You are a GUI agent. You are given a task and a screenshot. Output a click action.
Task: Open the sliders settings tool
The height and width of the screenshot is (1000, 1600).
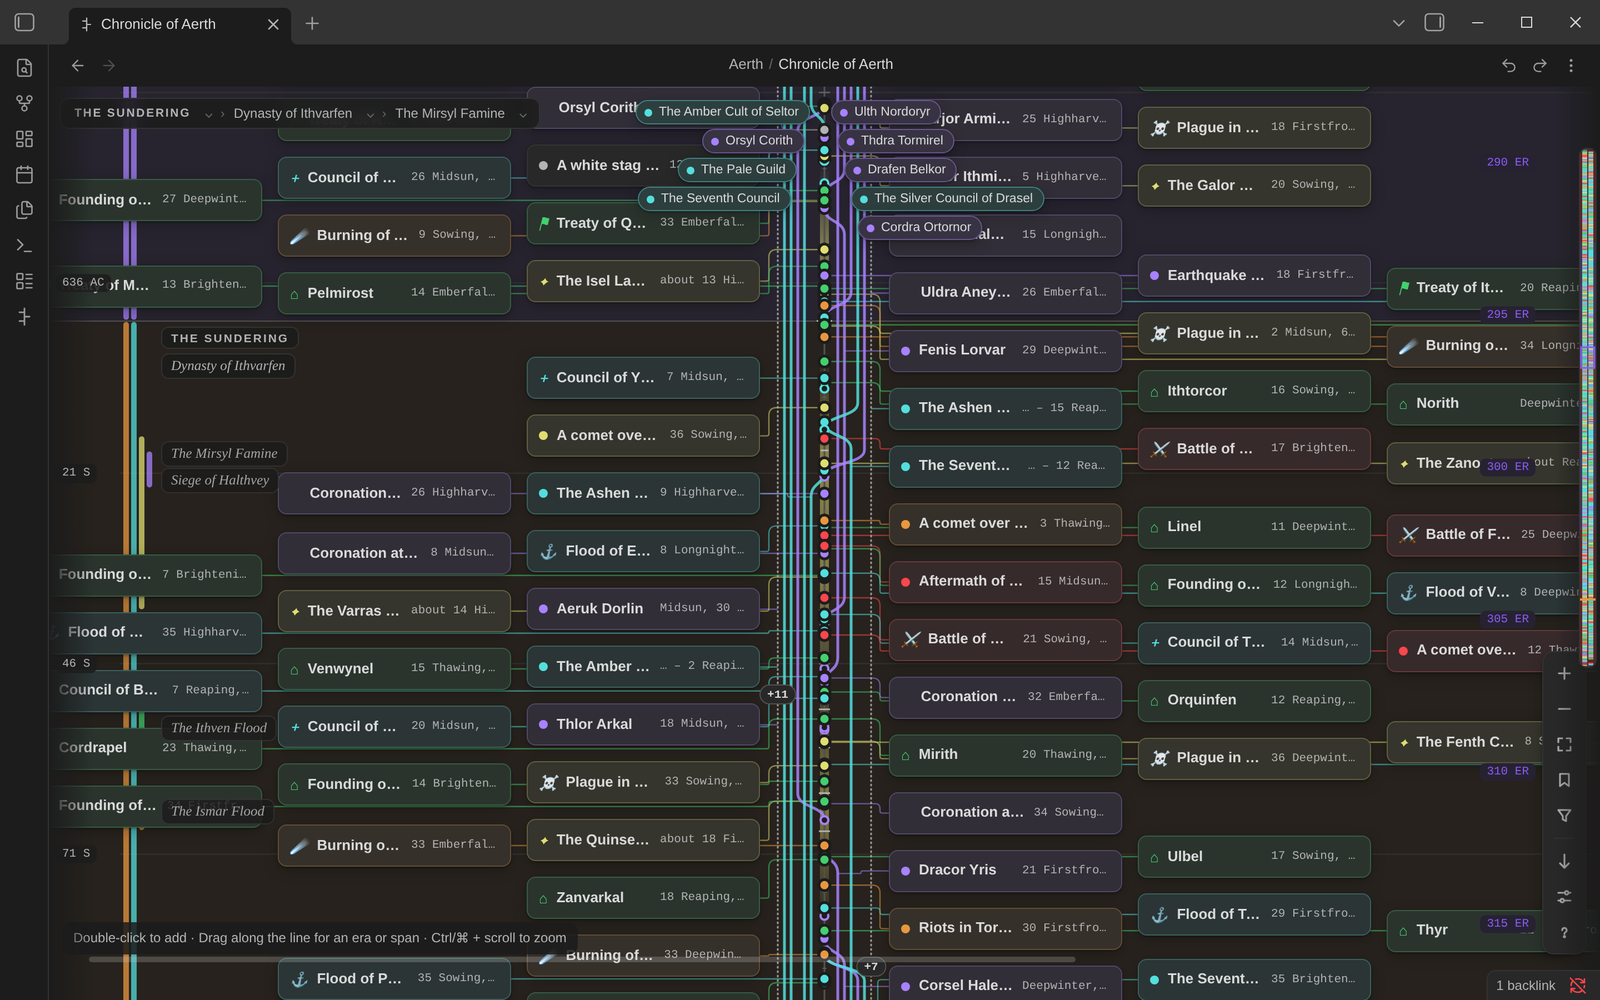click(x=1564, y=897)
